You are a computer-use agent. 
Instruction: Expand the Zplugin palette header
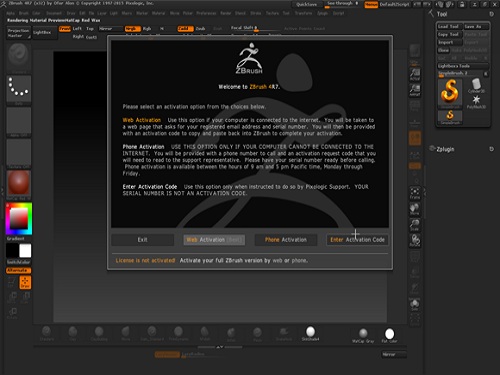tap(445, 149)
